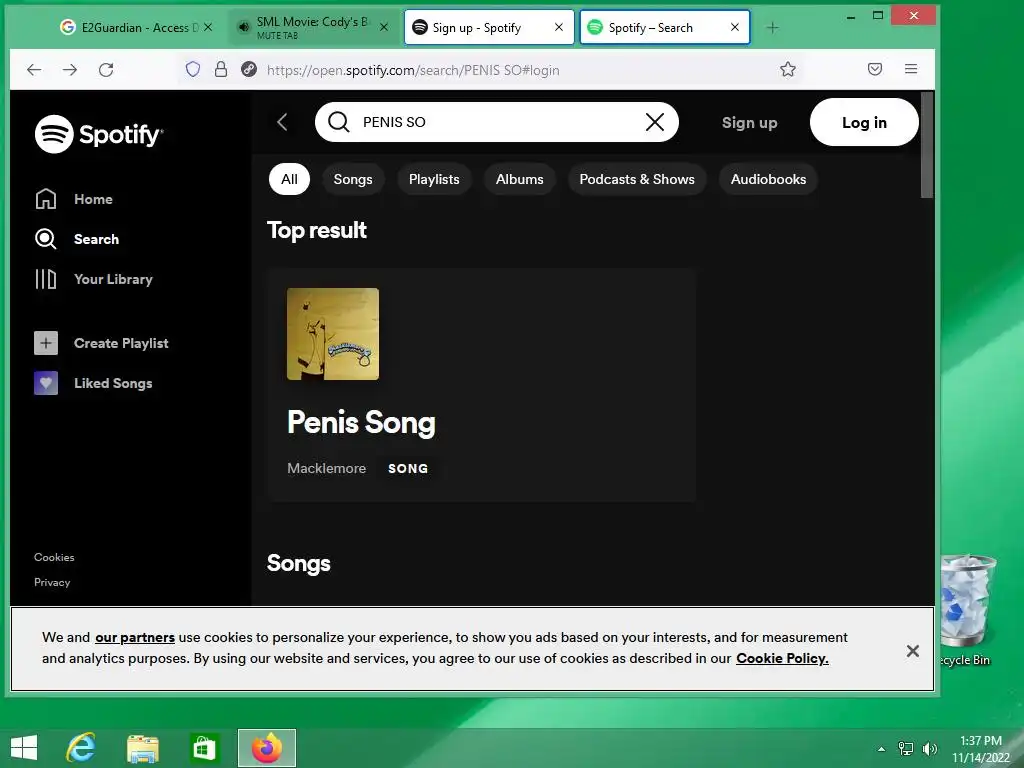
Task: Dismiss the cookie banner with X
Action: click(x=912, y=650)
